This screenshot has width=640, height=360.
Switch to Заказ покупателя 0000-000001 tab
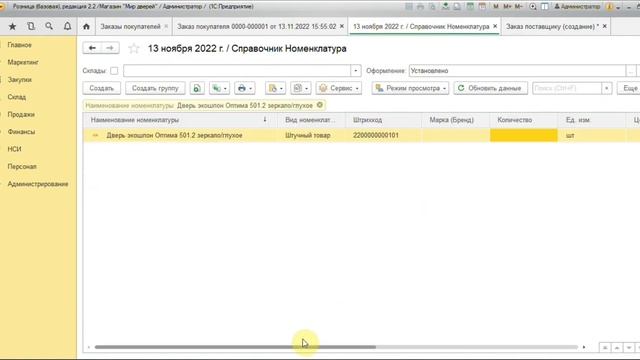(256, 27)
